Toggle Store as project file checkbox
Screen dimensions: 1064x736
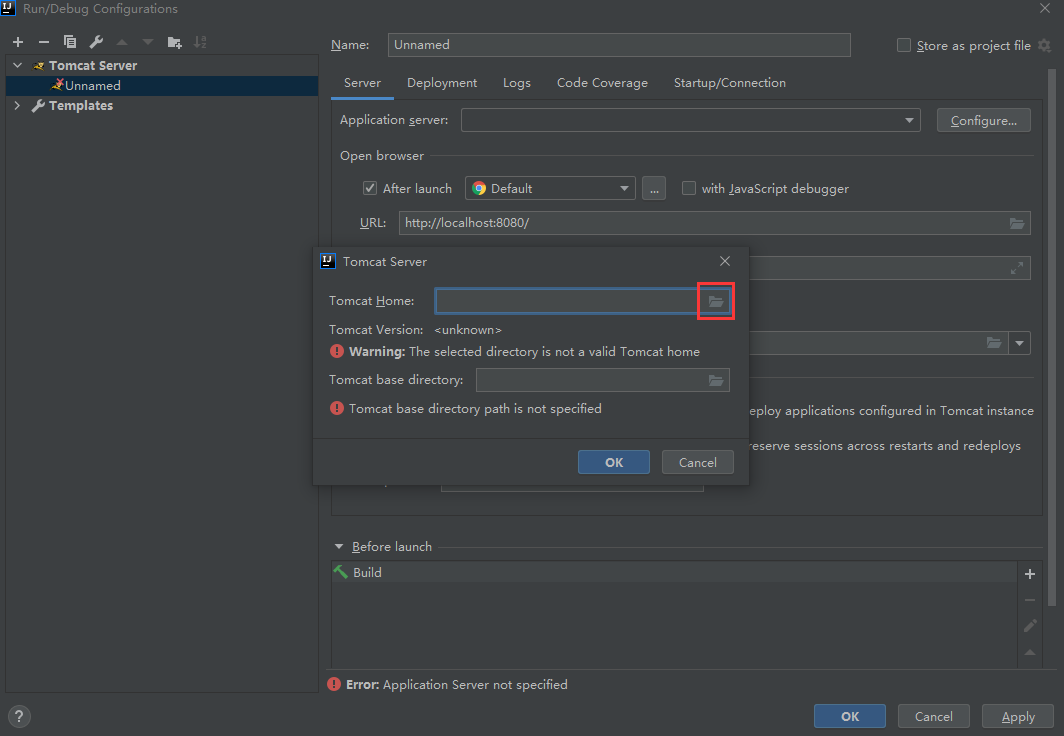[904, 45]
